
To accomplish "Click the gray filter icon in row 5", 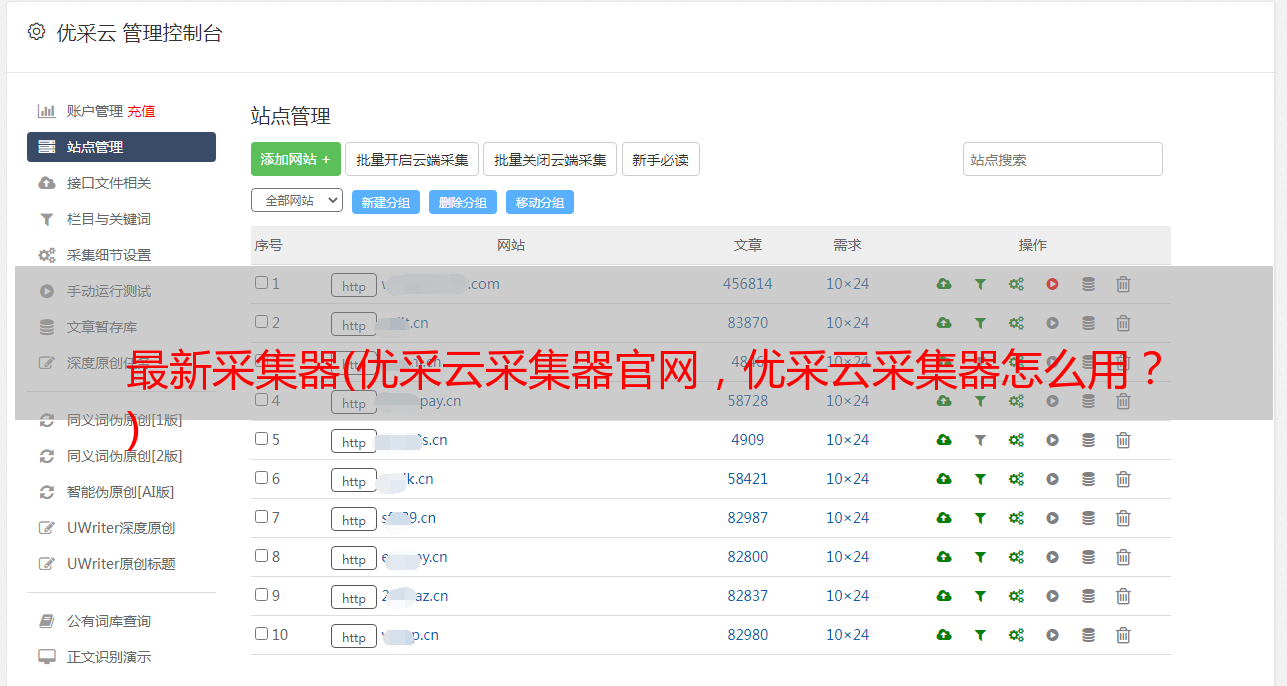I will point(980,440).
